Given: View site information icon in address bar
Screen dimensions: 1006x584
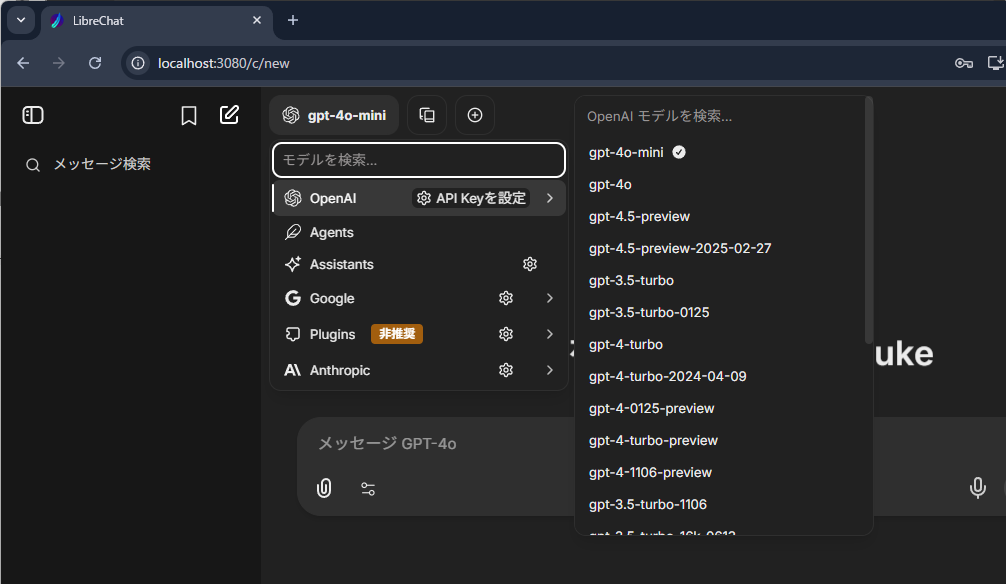Looking at the screenshot, I should (x=138, y=63).
